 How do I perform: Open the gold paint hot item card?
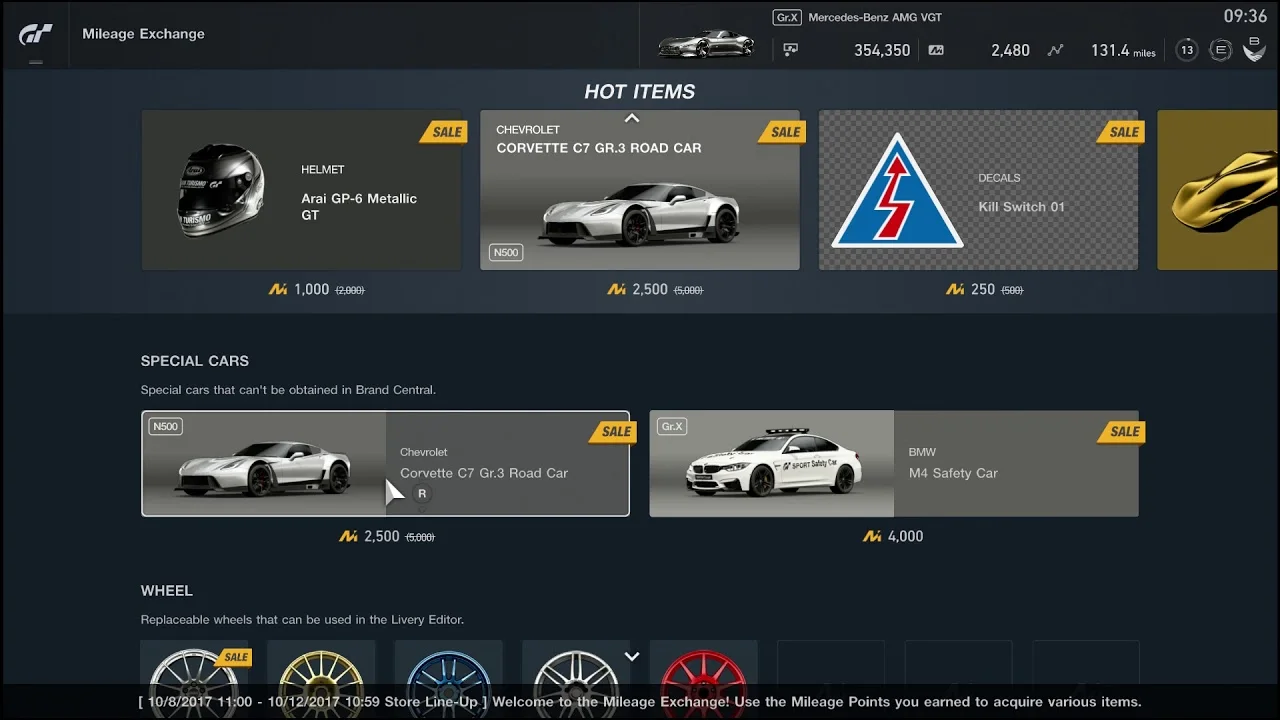click(x=1218, y=190)
